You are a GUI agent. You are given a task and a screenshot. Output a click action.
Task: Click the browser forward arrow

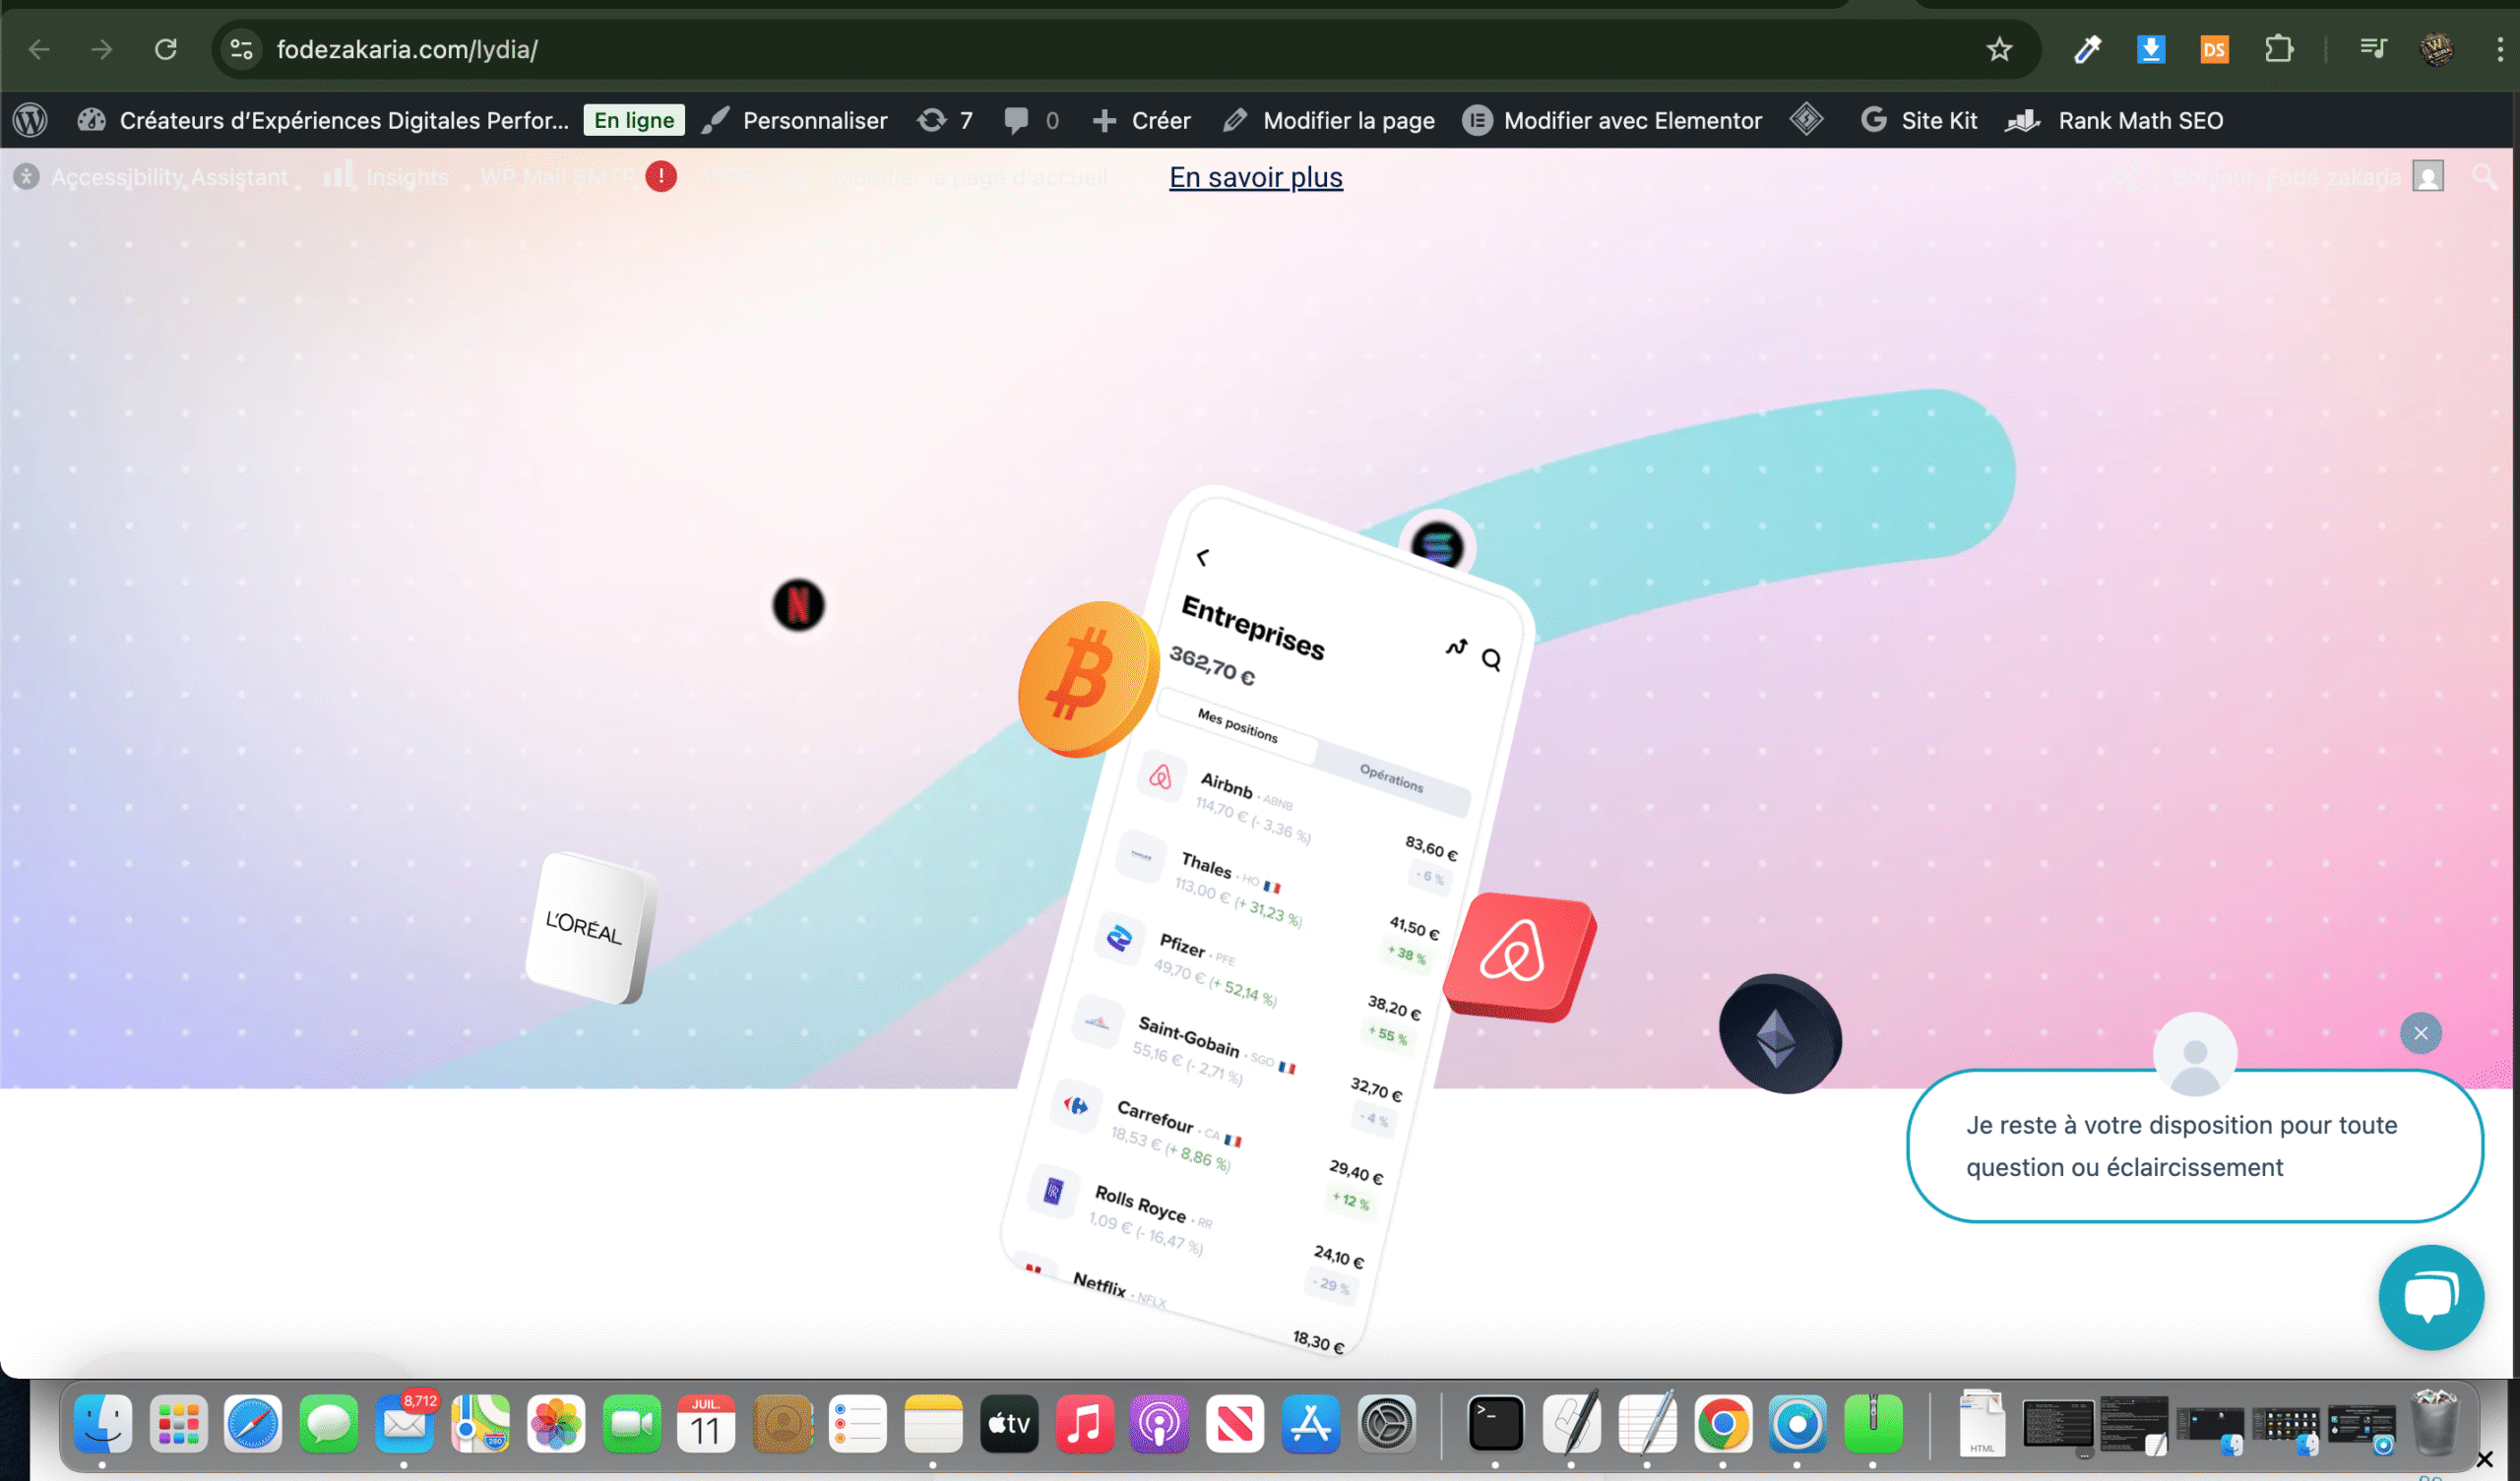coord(102,49)
